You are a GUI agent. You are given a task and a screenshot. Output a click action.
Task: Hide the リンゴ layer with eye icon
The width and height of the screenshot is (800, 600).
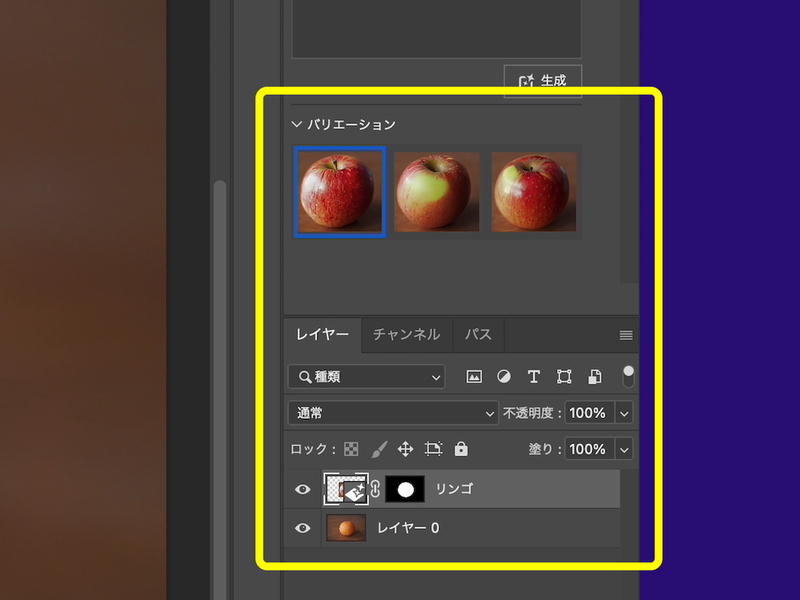point(303,489)
